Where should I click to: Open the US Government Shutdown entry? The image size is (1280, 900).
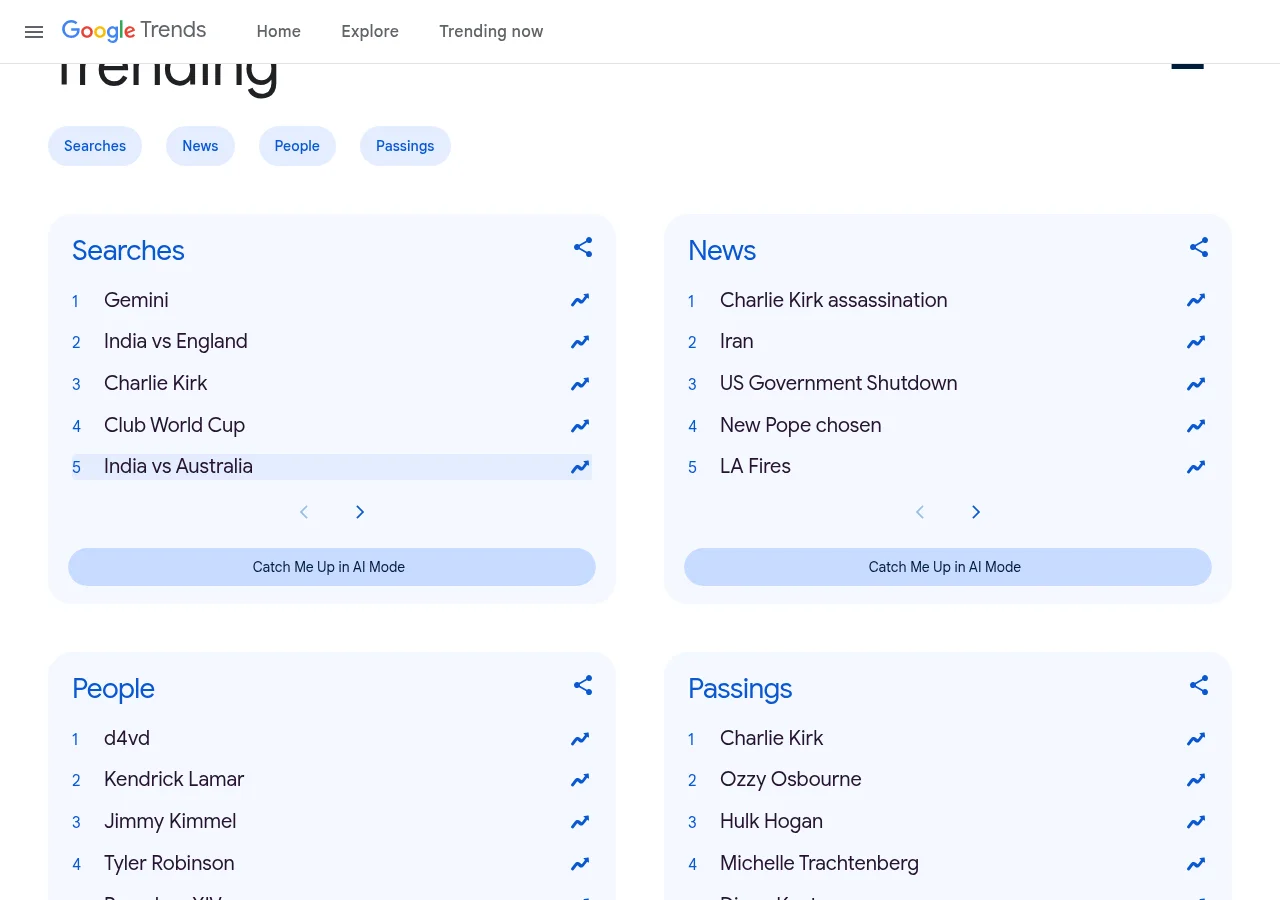(838, 383)
